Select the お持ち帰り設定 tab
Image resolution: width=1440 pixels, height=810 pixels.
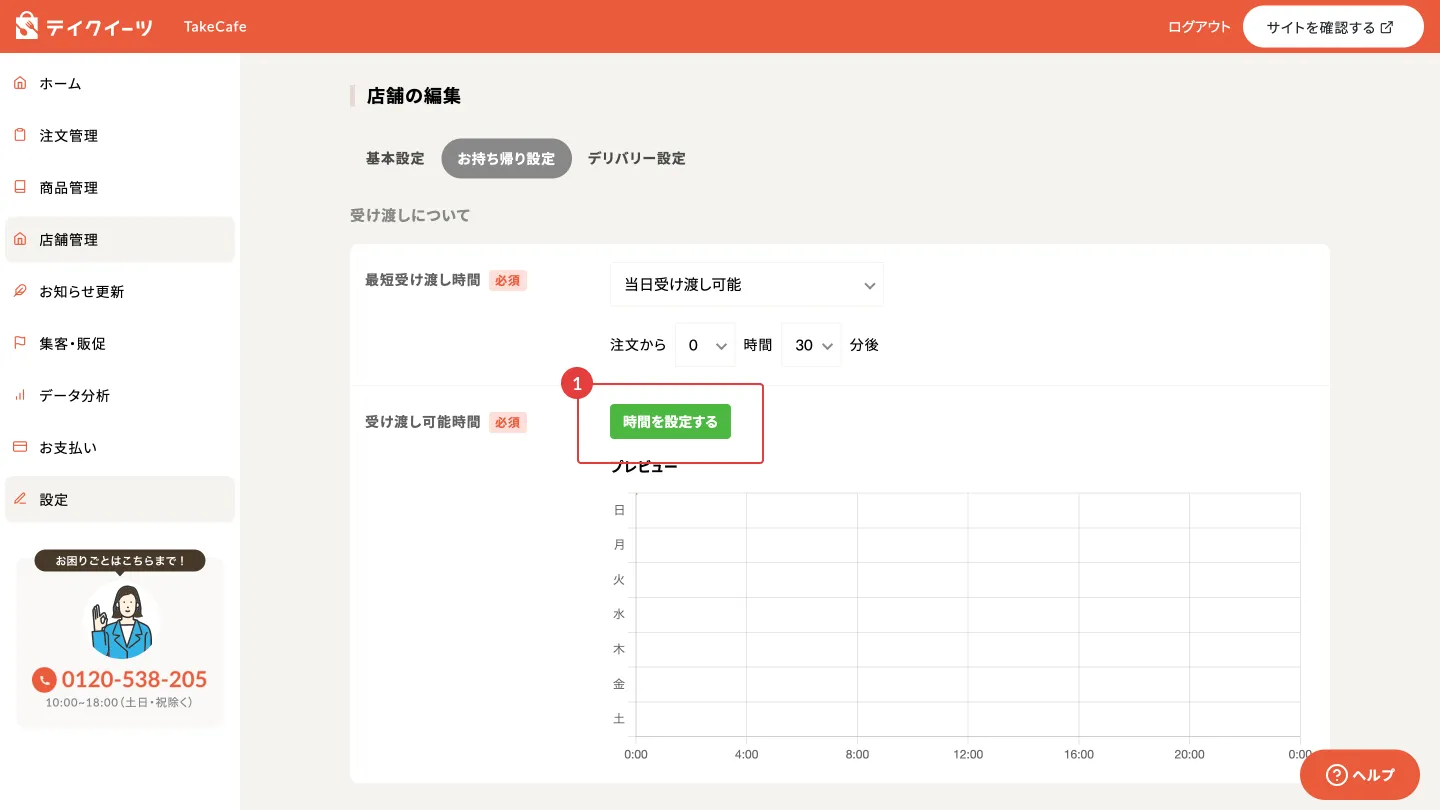click(x=506, y=158)
